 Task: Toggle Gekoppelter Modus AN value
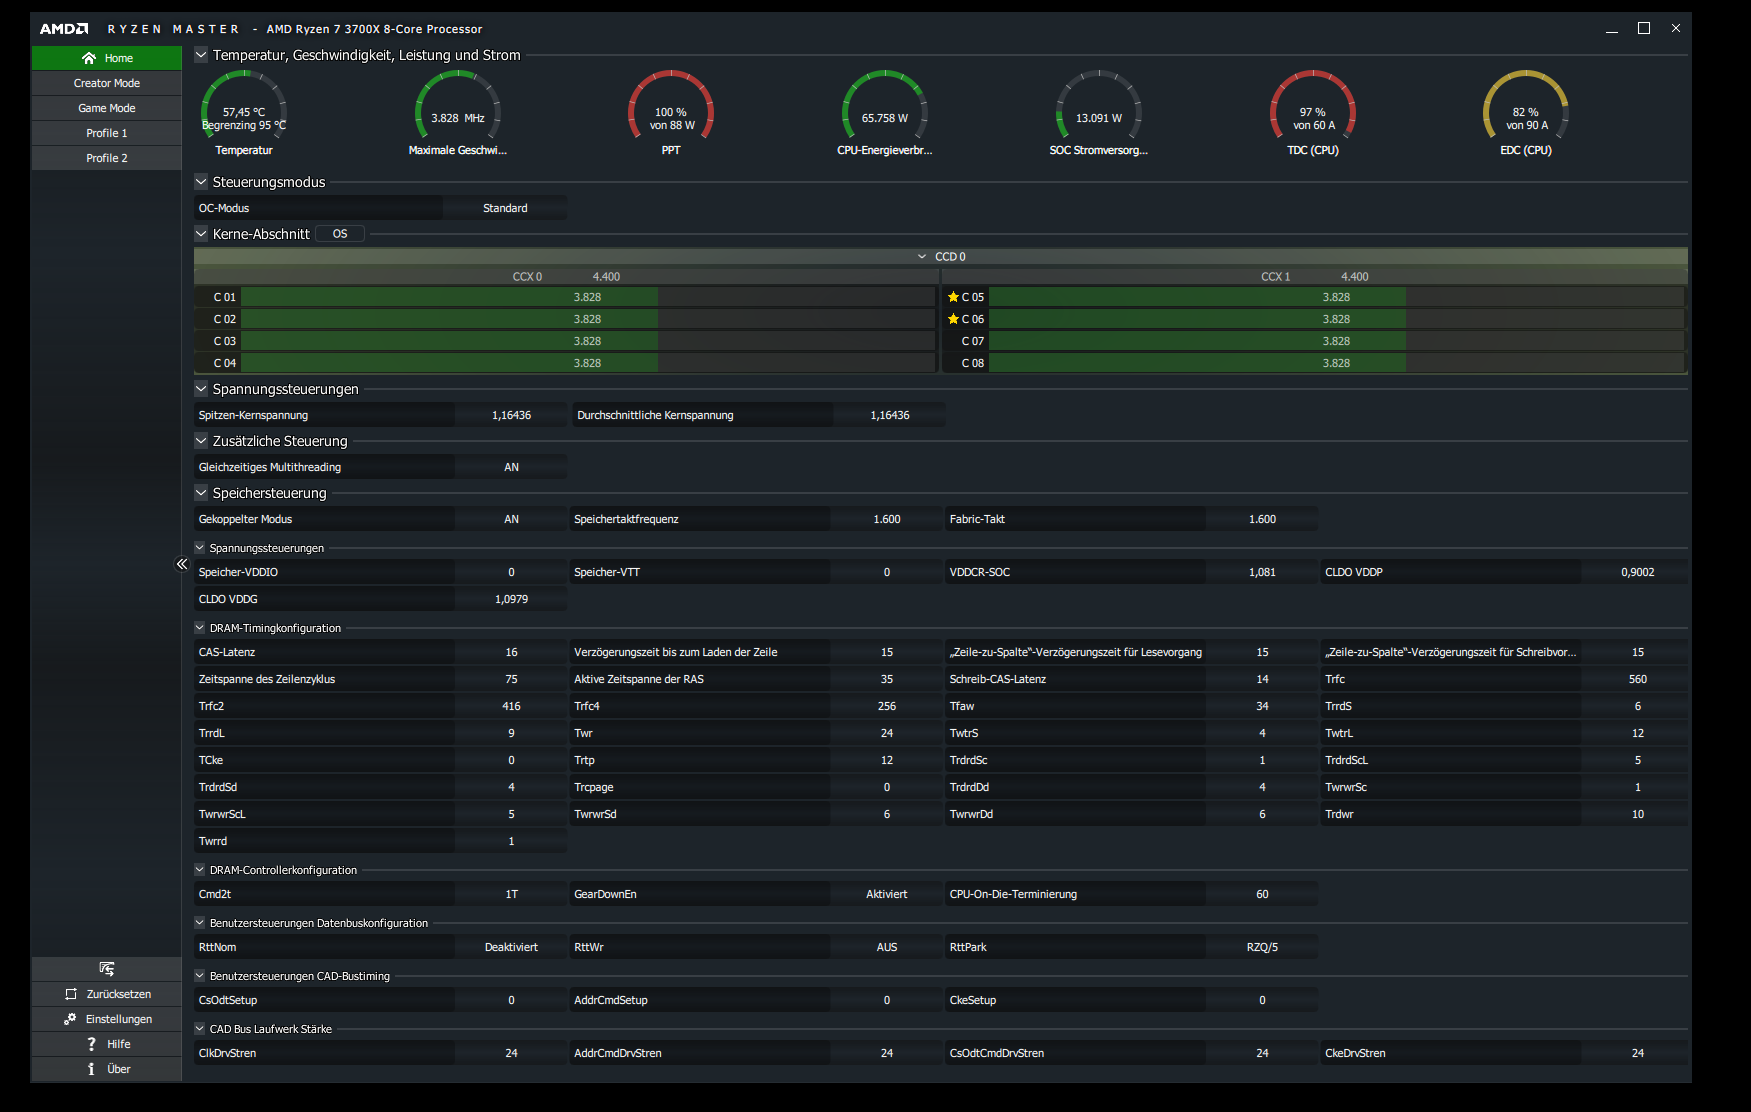[x=511, y=519]
